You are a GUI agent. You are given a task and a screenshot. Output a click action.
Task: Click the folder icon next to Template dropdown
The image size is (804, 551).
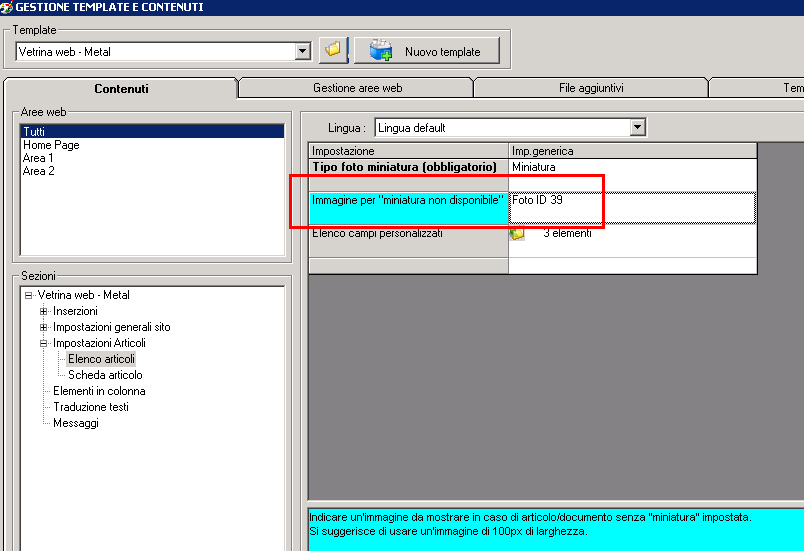click(333, 50)
